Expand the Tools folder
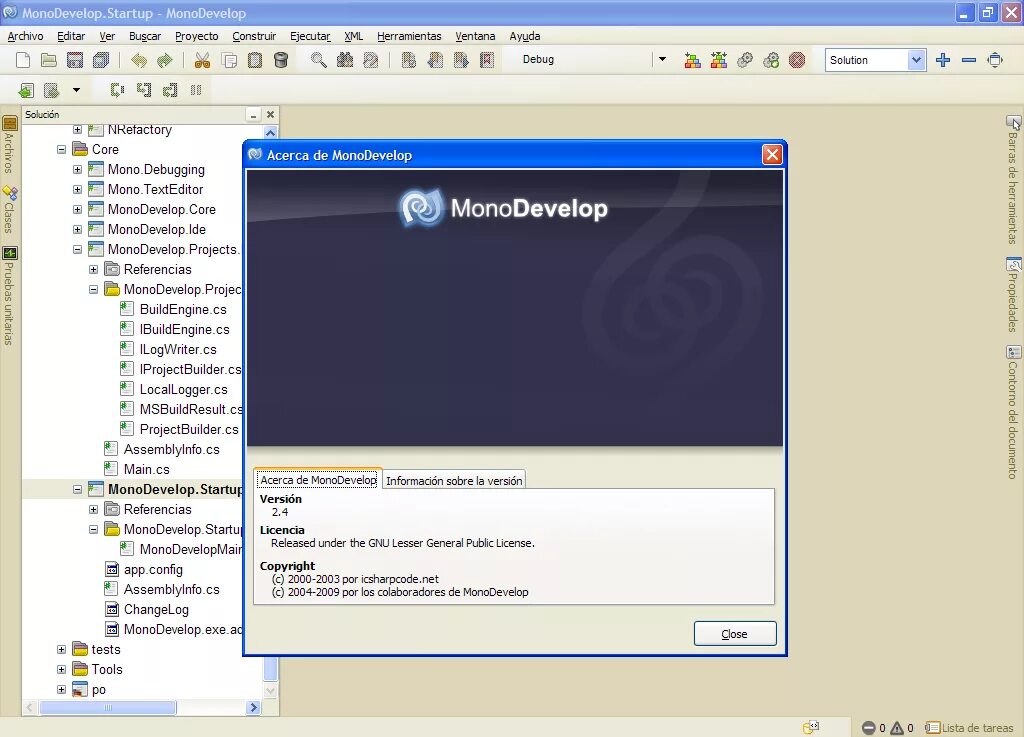Viewport: 1024px width, 737px height. click(61, 669)
